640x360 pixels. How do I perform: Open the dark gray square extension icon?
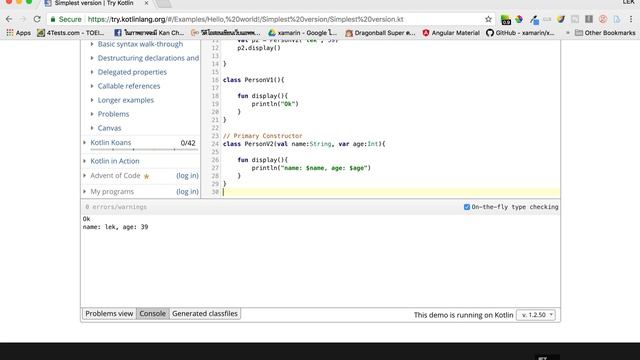click(x=589, y=19)
